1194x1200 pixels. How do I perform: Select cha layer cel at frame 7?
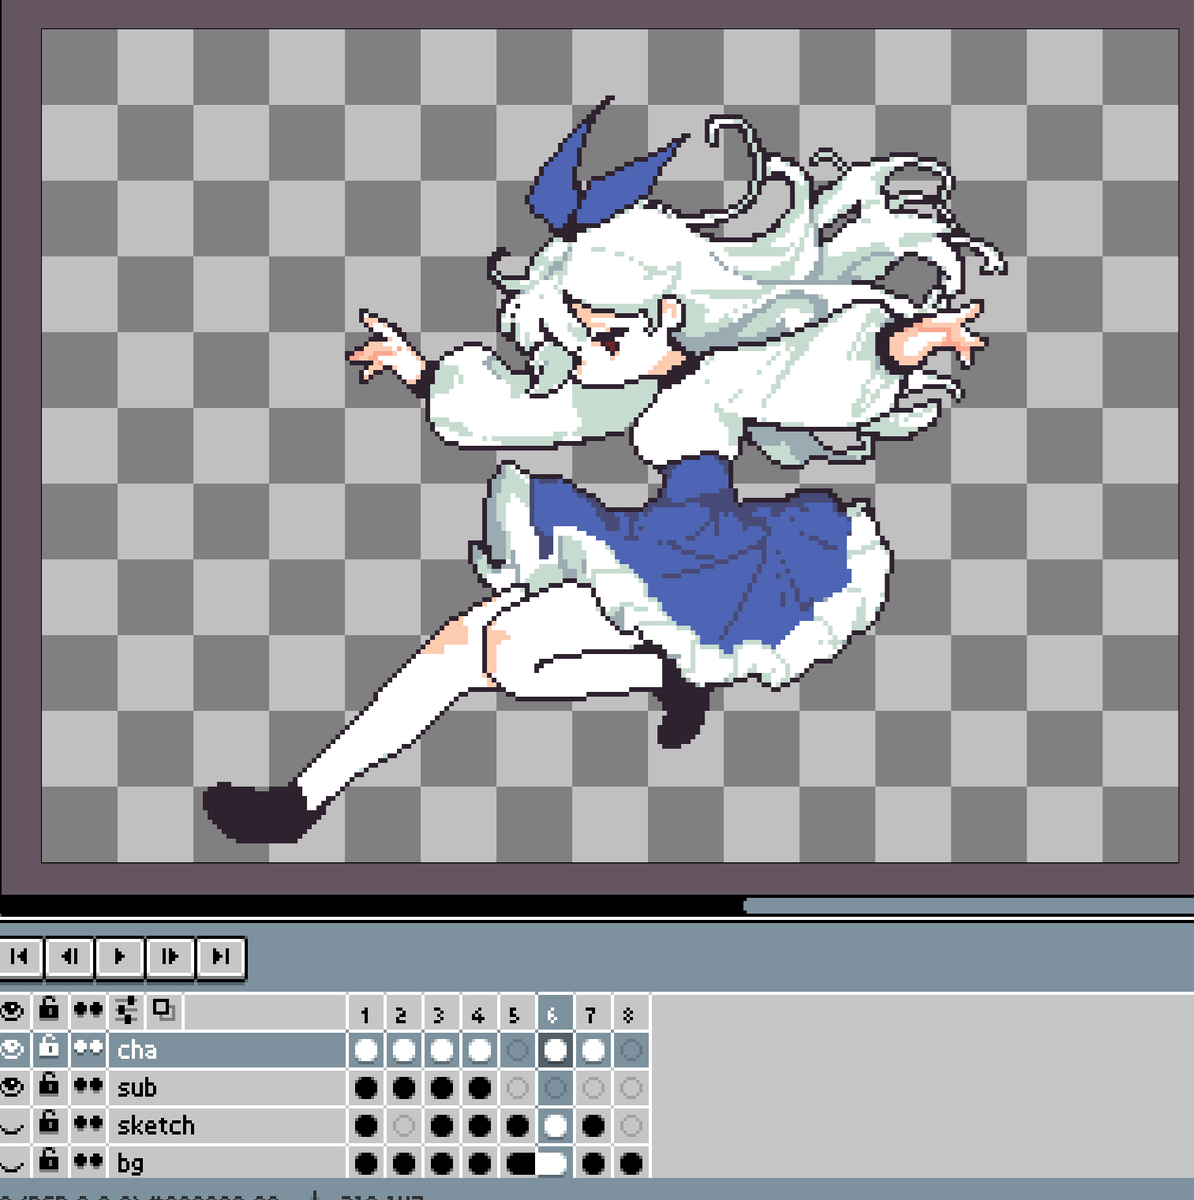tap(593, 1050)
